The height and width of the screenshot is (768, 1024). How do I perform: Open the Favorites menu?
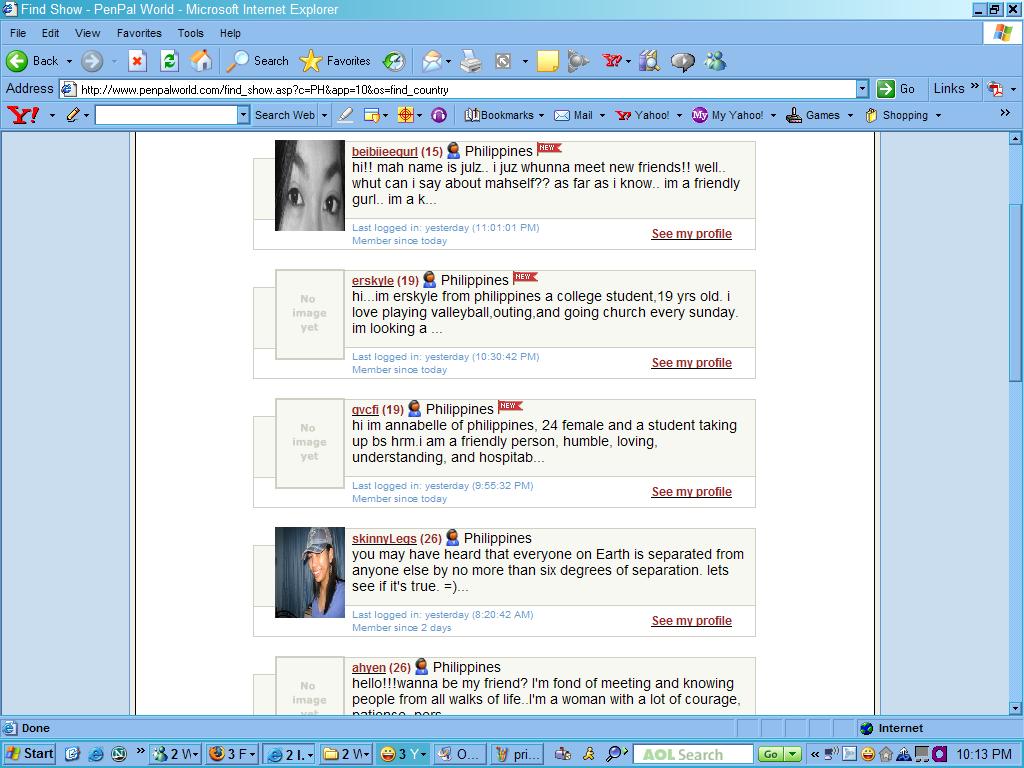[x=138, y=33]
